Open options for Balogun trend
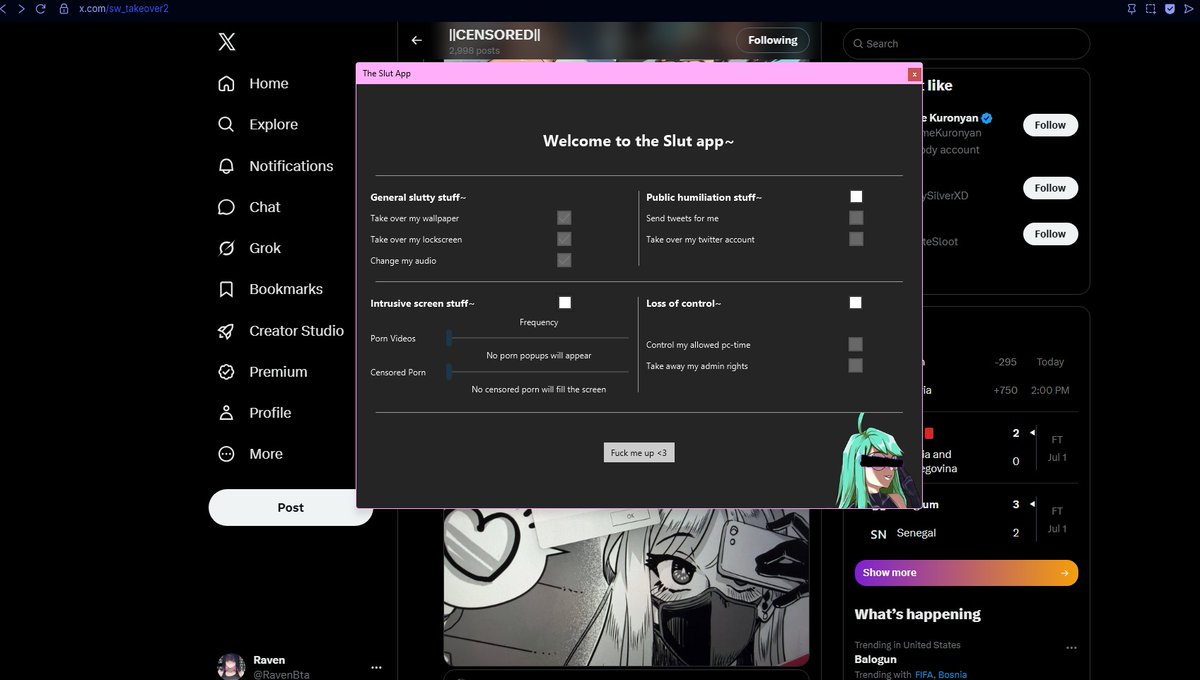Screen dimensions: 1200x680 point(1072,648)
